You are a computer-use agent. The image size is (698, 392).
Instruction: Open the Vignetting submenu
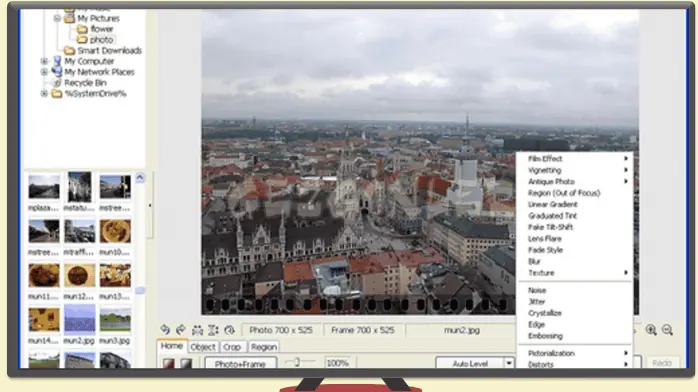pyautogui.click(x=575, y=170)
